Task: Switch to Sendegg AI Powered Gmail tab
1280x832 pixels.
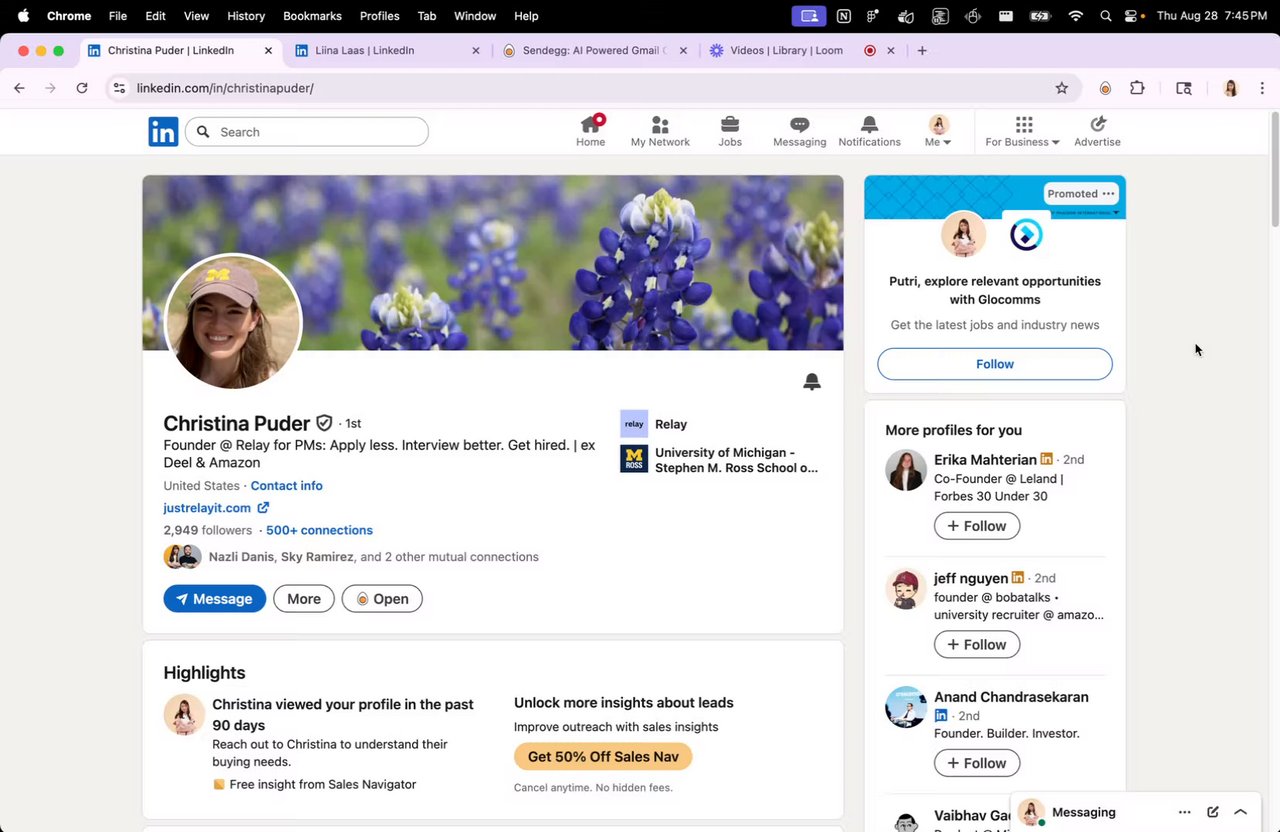Action: 595,50
